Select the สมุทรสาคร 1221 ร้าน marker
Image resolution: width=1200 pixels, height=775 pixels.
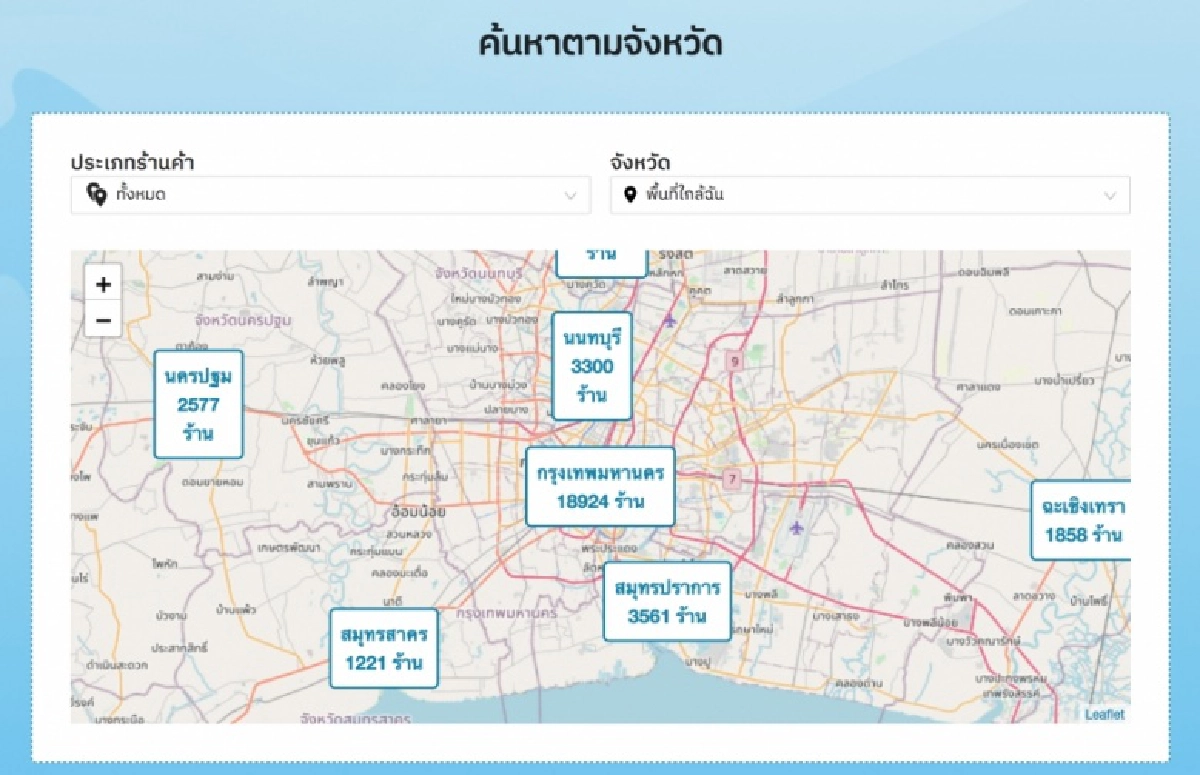click(x=384, y=648)
